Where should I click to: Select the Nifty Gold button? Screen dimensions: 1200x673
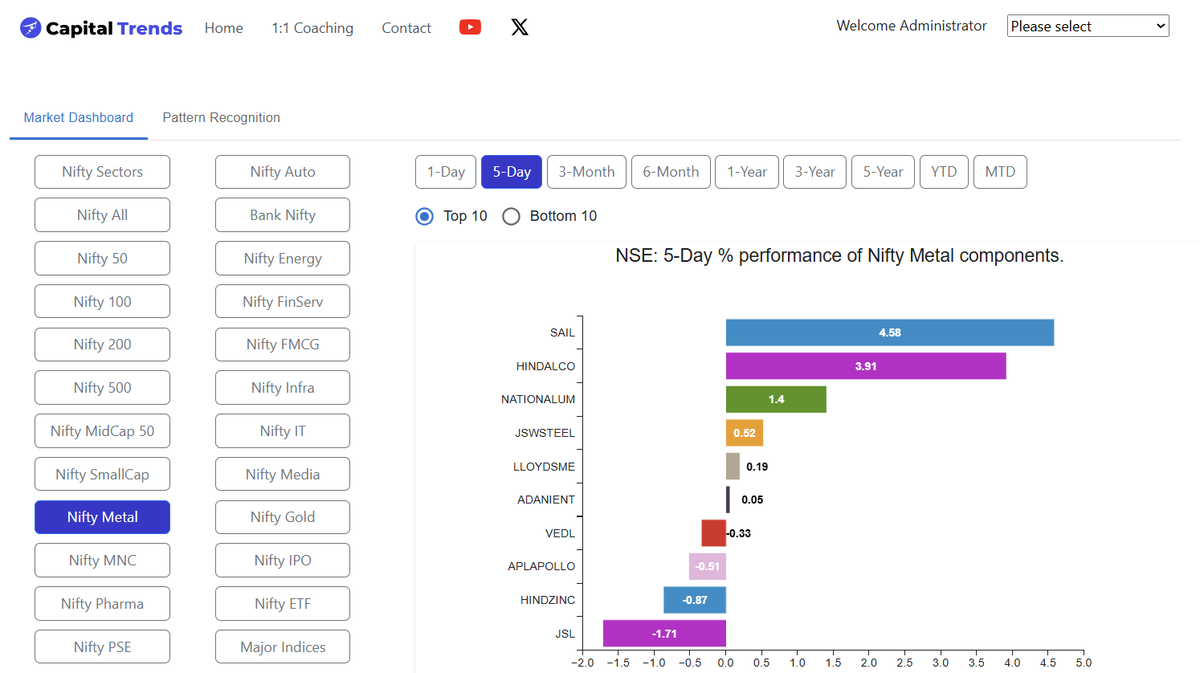[283, 517]
